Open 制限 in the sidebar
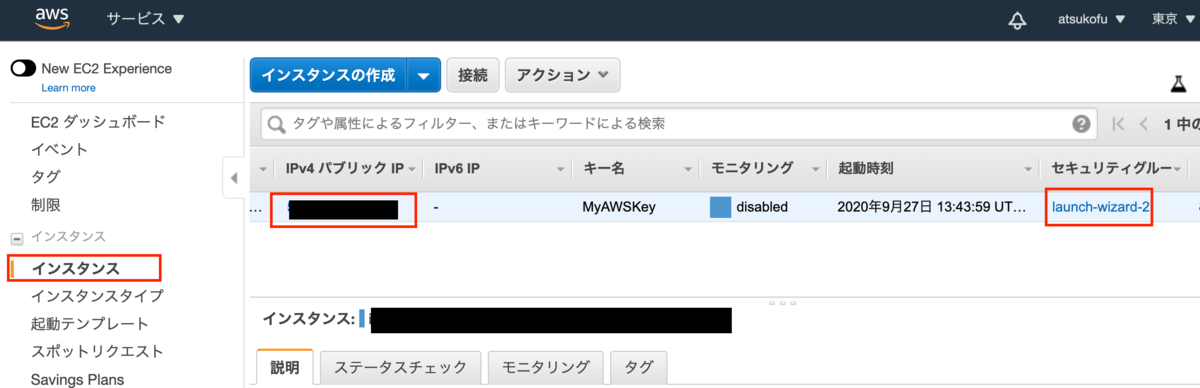Image resolution: width=1200 pixels, height=388 pixels. point(46,205)
